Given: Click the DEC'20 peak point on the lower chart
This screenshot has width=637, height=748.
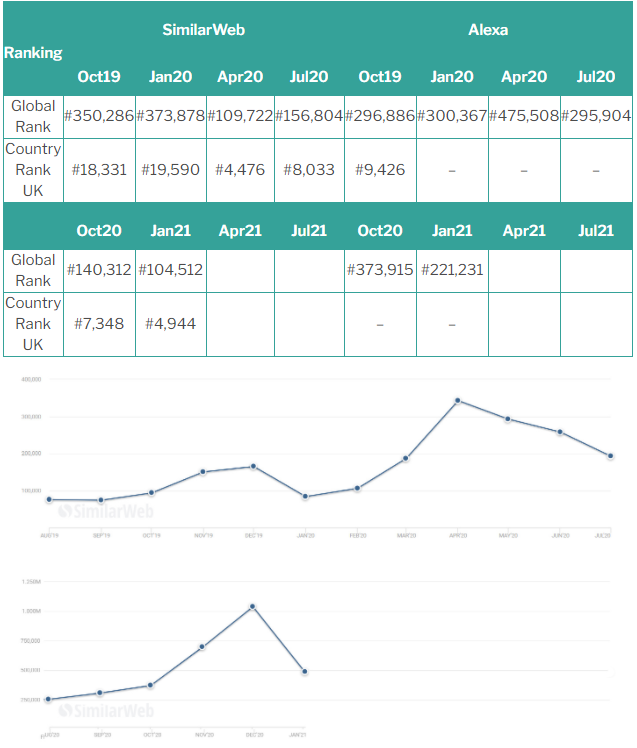Looking at the screenshot, I should pyautogui.click(x=253, y=606).
